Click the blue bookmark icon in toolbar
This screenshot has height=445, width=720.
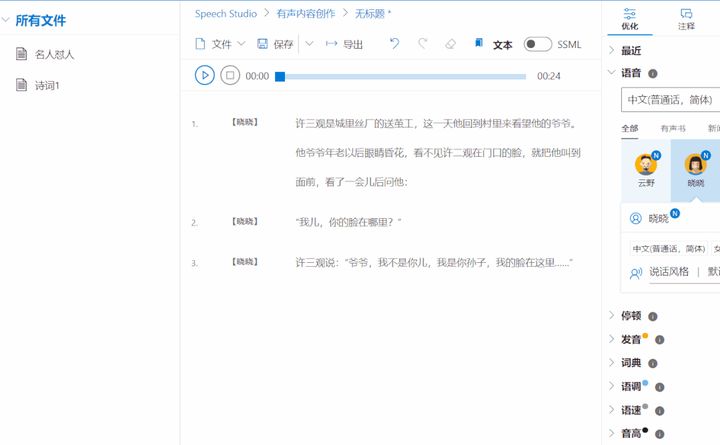coord(478,43)
